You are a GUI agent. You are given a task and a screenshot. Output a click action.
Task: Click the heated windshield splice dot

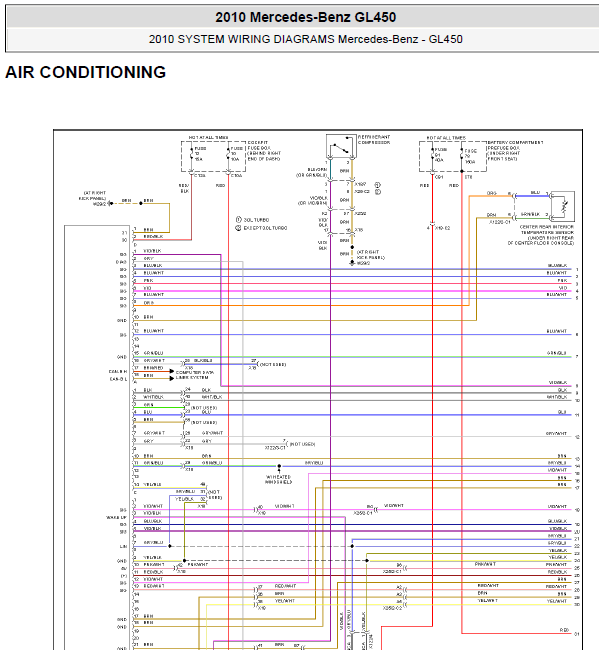pos(279,466)
